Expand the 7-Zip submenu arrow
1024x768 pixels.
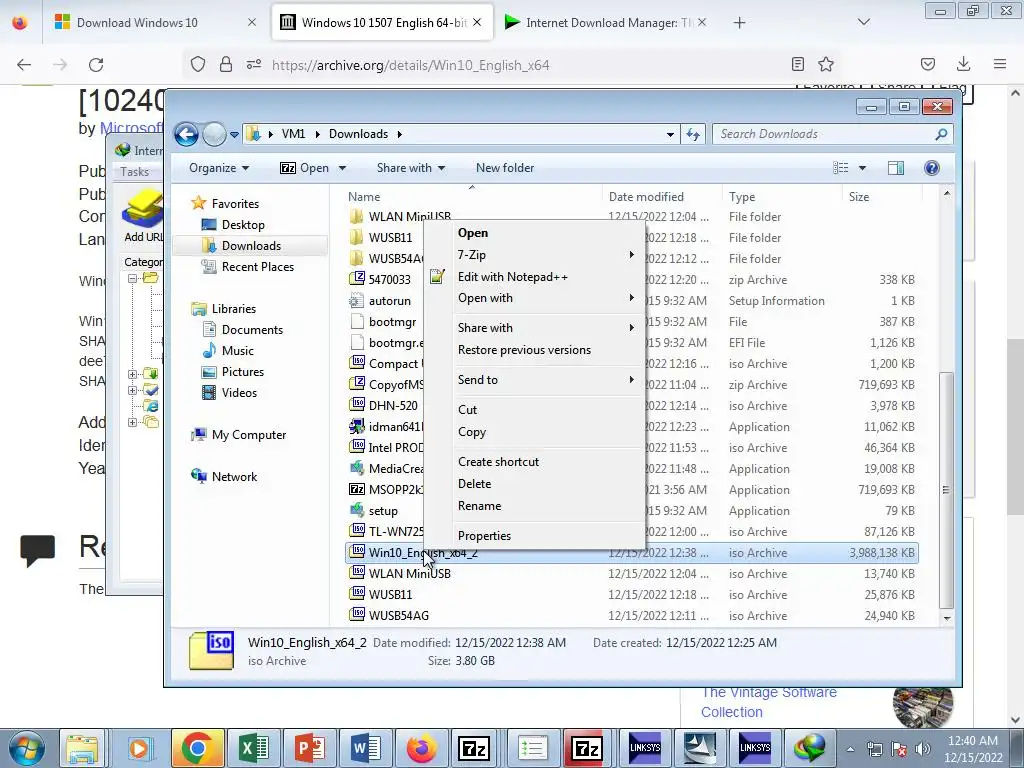pyautogui.click(x=631, y=255)
